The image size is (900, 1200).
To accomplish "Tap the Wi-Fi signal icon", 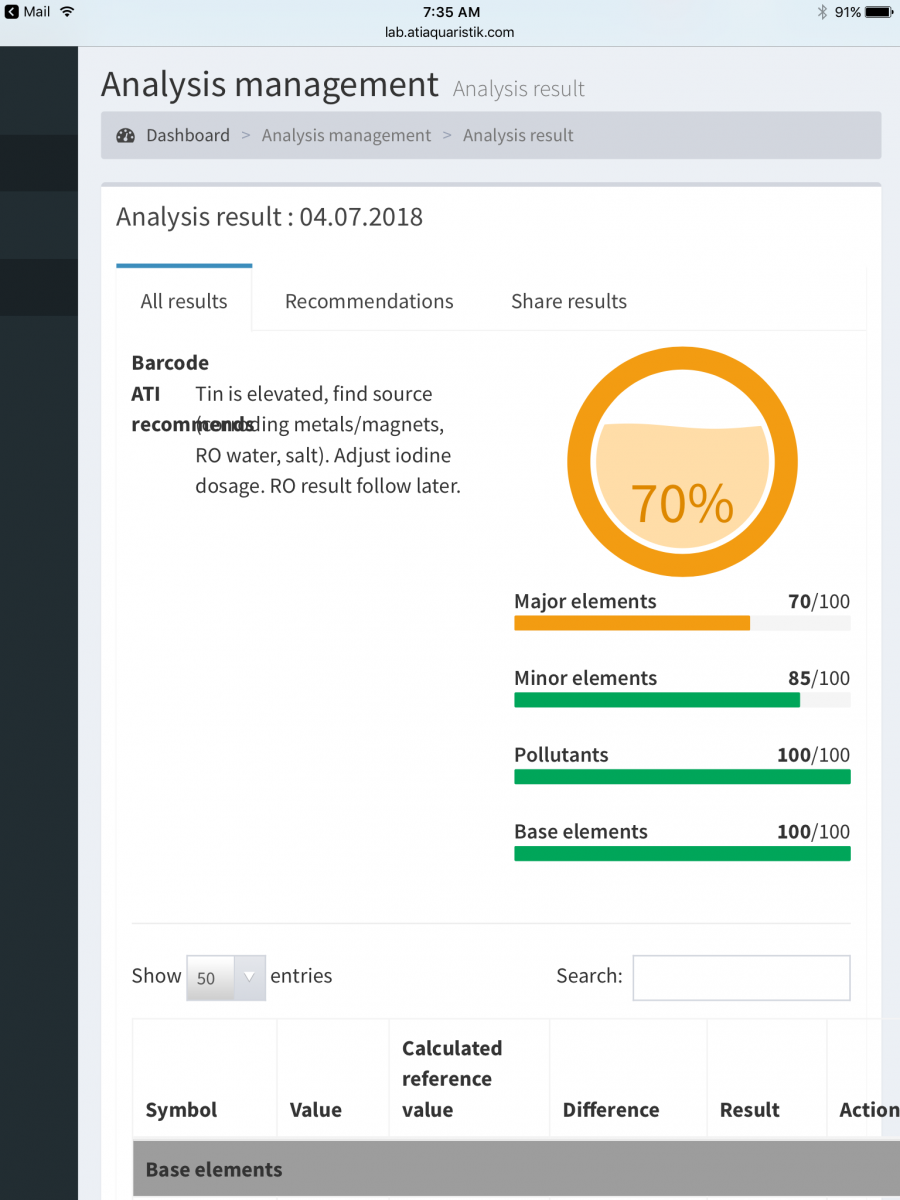I will [67, 12].
